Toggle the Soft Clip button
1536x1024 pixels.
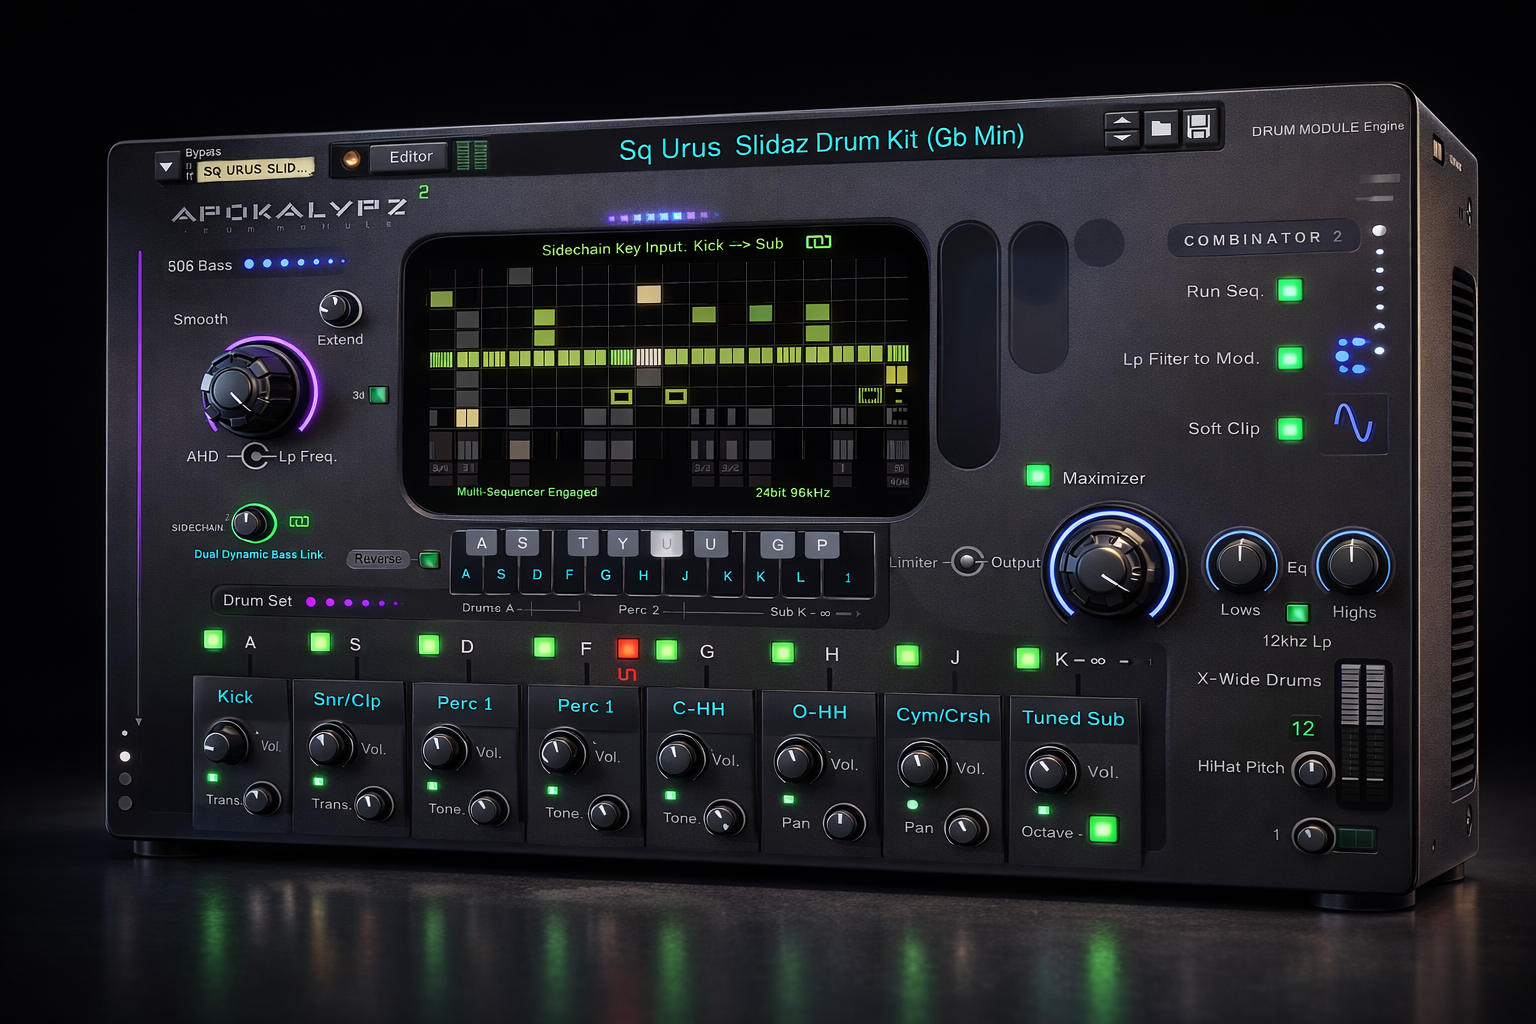[x=1291, y=428]
